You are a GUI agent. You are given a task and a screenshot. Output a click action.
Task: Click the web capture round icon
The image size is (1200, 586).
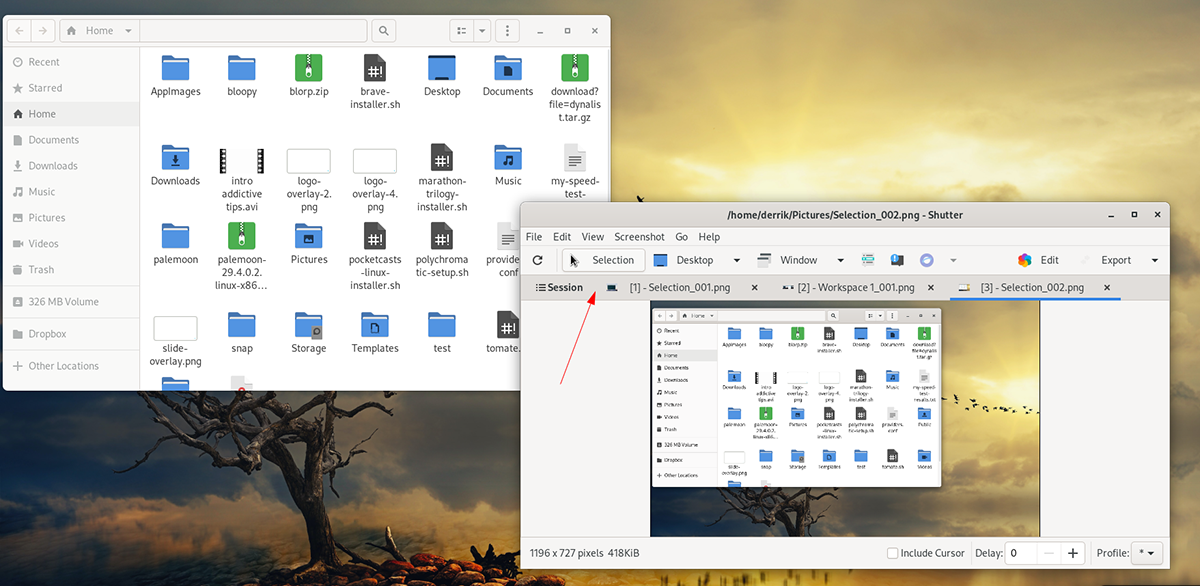926,260
